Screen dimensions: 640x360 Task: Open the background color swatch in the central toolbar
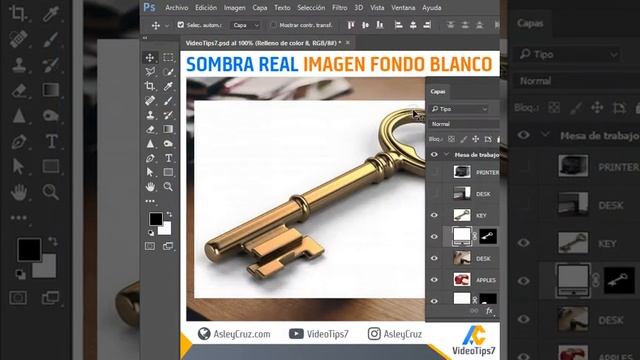click(x=166, y=230)
